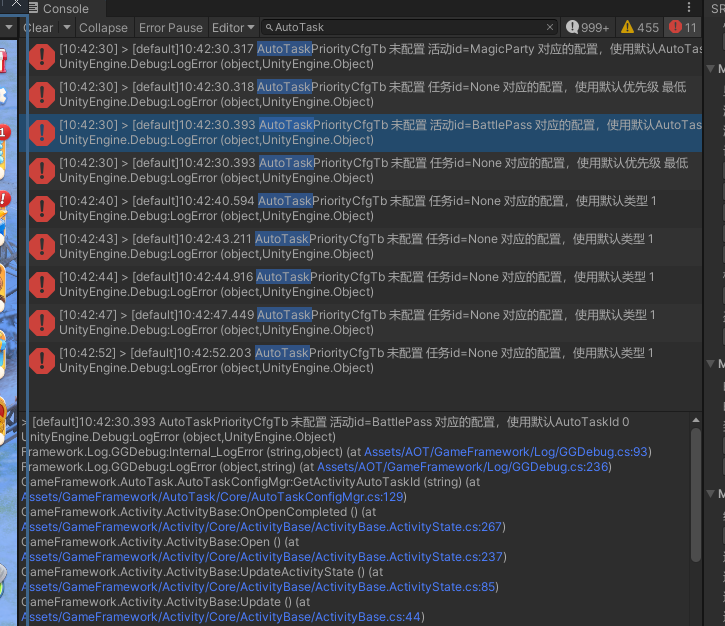Viewport: 725px width, 626px height.
Task: Select the 10:42:30.318 log entry
Action: [361, 94]
